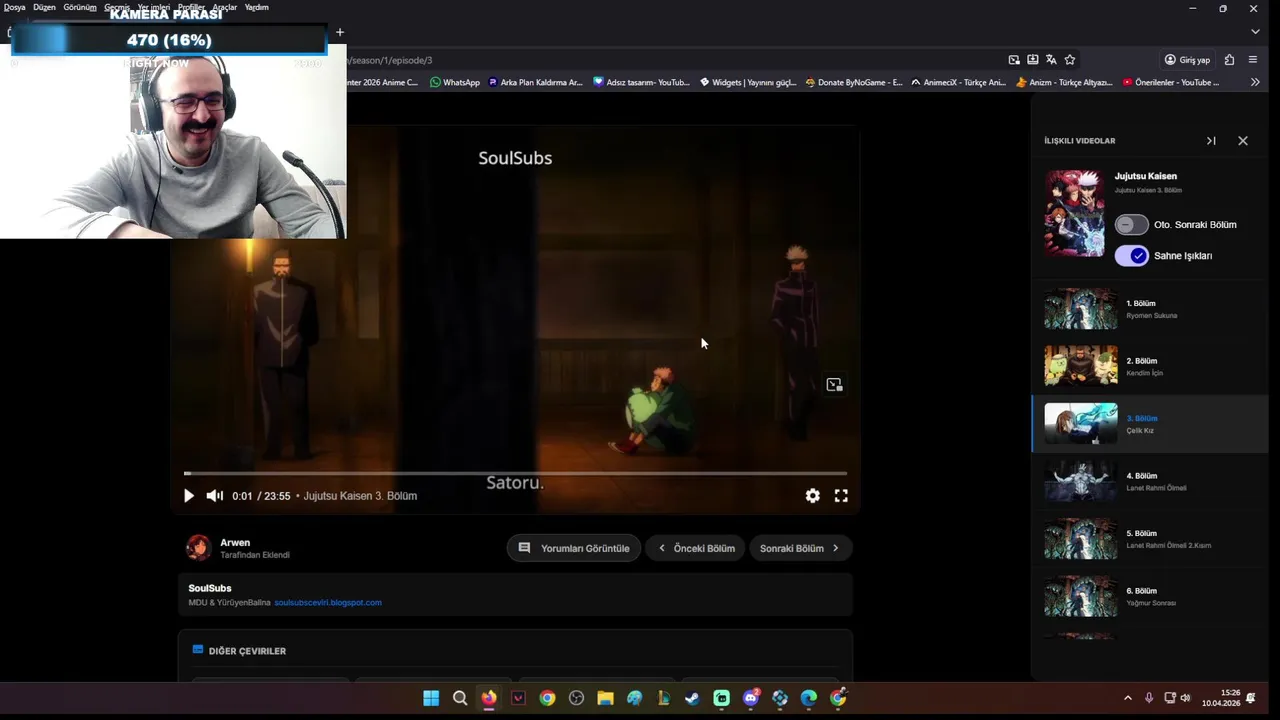Click the picture-in-picture icon on video

835,385
